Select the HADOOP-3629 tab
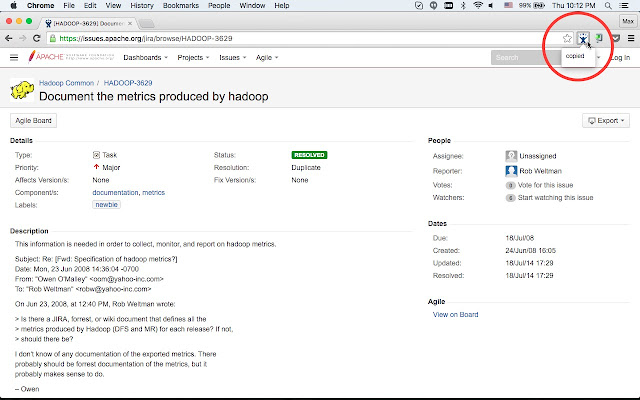Image resolution: width=640 pixels, height=400 pixels. click(88, 23)
